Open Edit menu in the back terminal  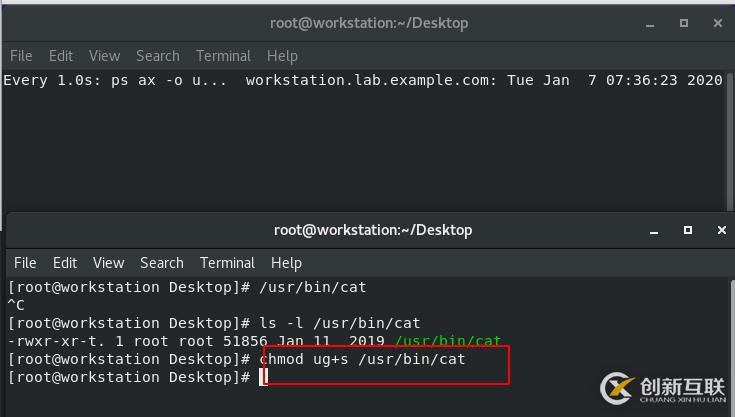pyautogui.click(x=61, y=56)
